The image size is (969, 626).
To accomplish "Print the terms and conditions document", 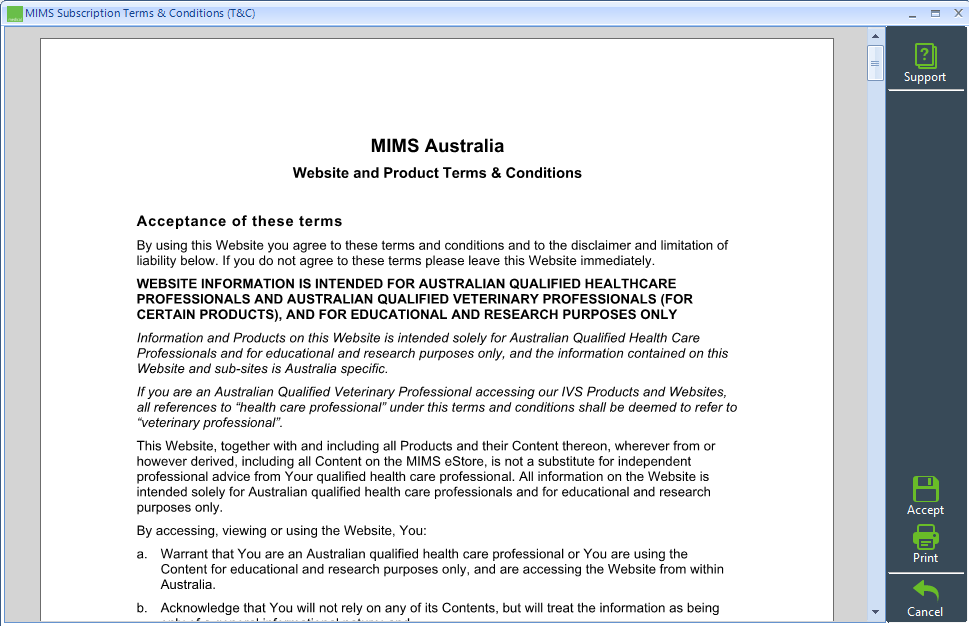I will [x=925, y=544].
